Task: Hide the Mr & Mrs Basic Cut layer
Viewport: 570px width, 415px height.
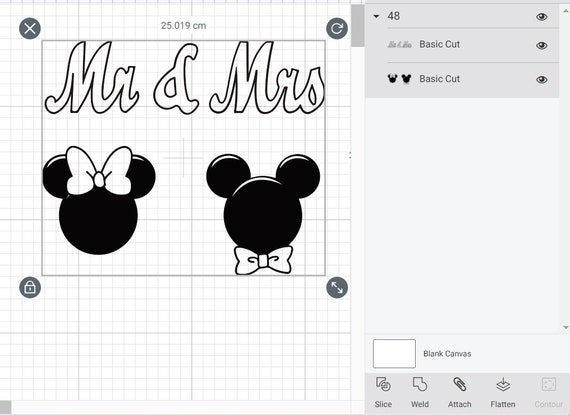Action: [x=542, y=45]
